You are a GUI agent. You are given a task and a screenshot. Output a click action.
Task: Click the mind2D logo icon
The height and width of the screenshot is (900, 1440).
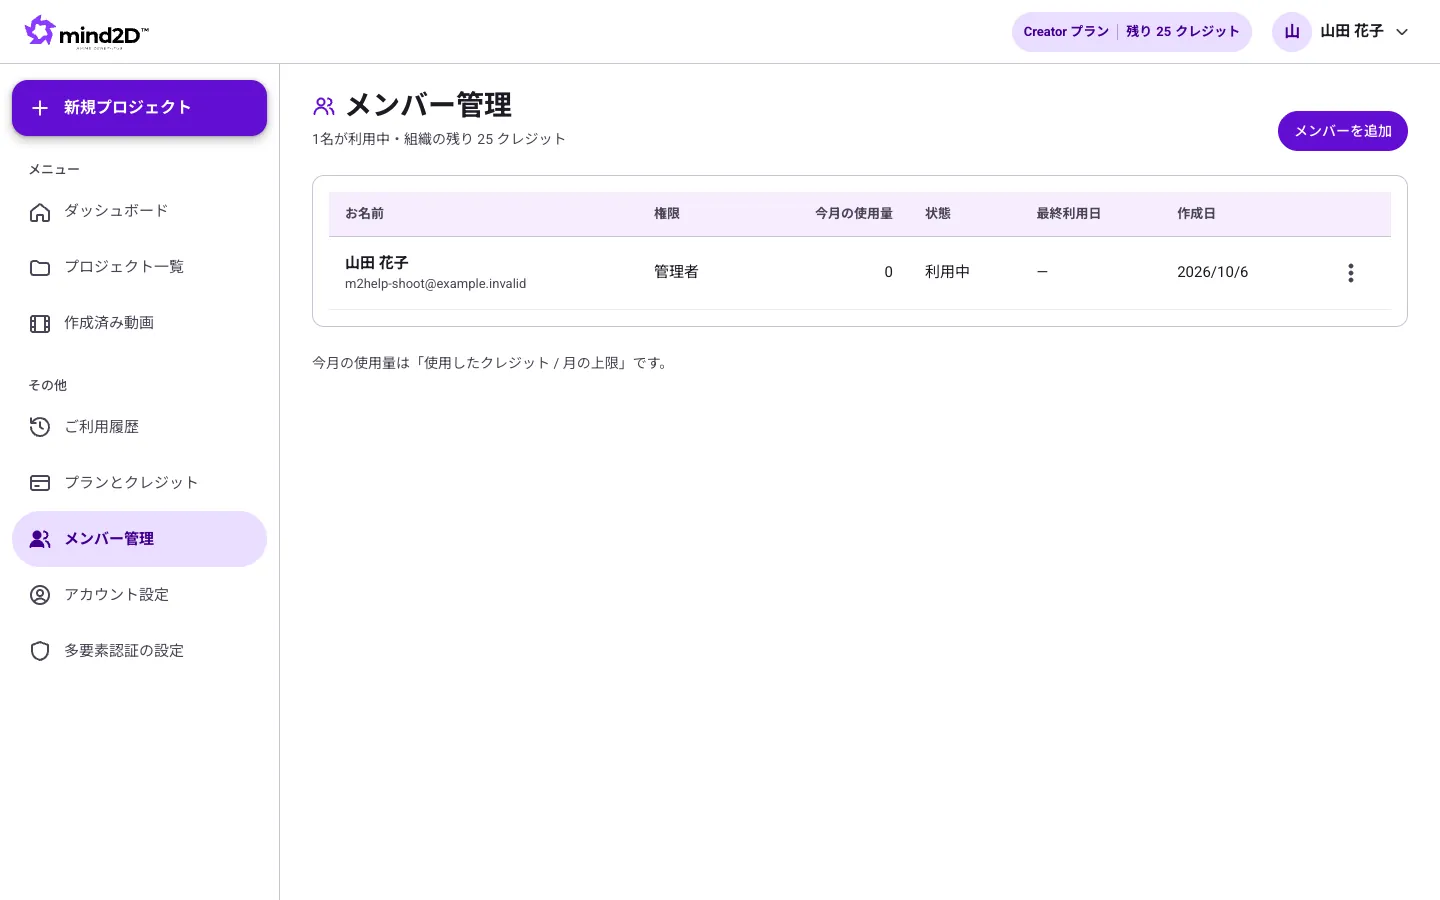click(x=40, y=30)
